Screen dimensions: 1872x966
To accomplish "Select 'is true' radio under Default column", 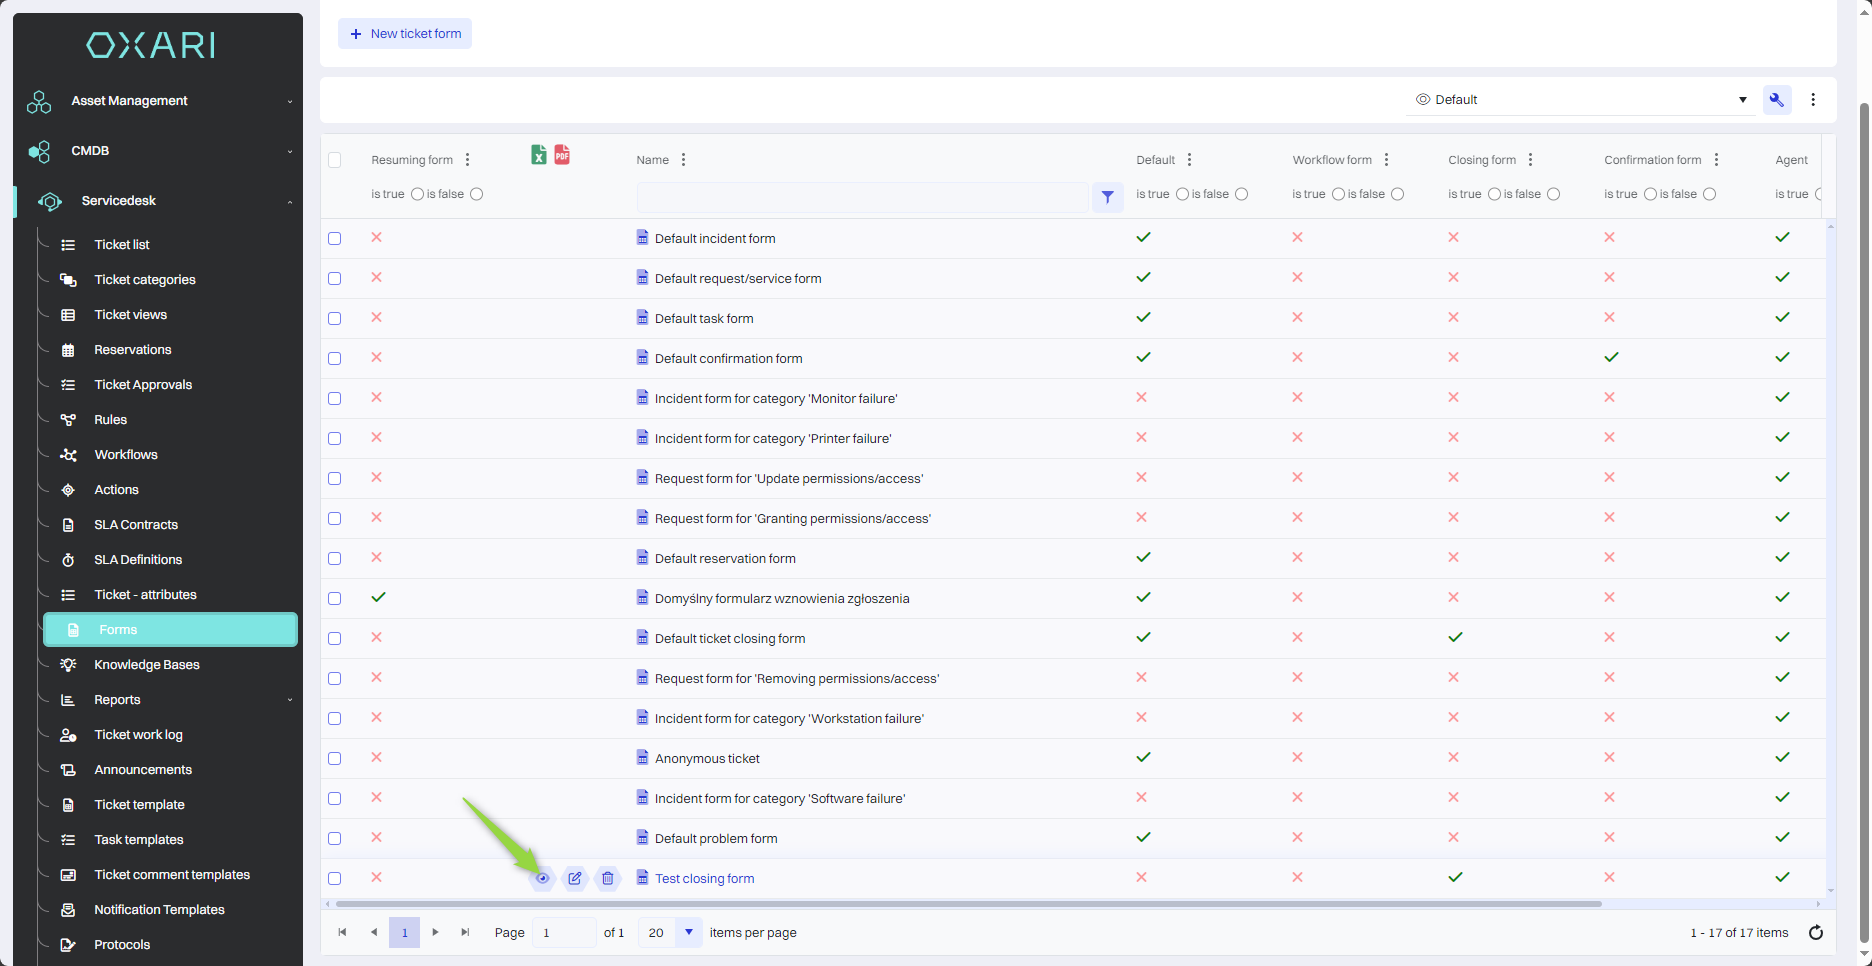I will point(1182,194).
